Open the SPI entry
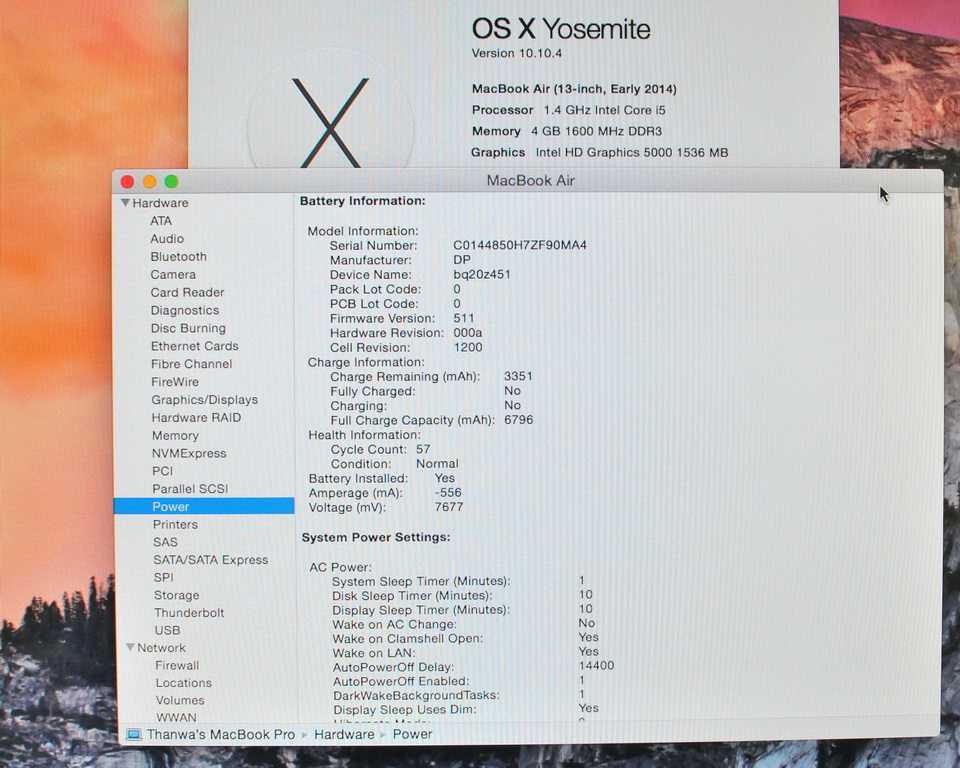The width and height of the screenshot is (960, 768). [163, 577]
